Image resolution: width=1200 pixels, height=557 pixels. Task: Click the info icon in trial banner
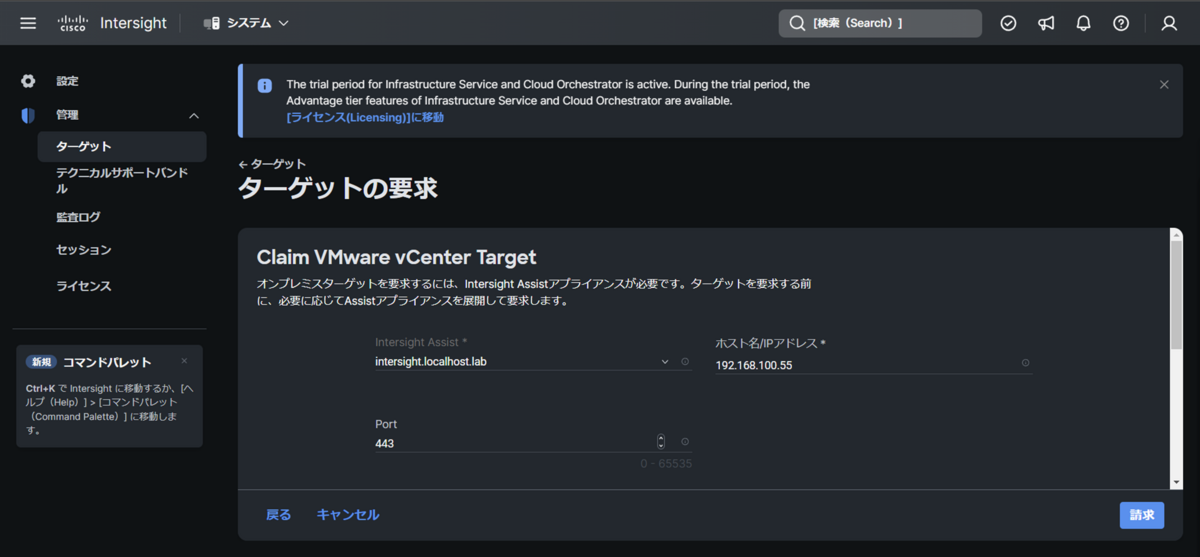coord(265,86)
